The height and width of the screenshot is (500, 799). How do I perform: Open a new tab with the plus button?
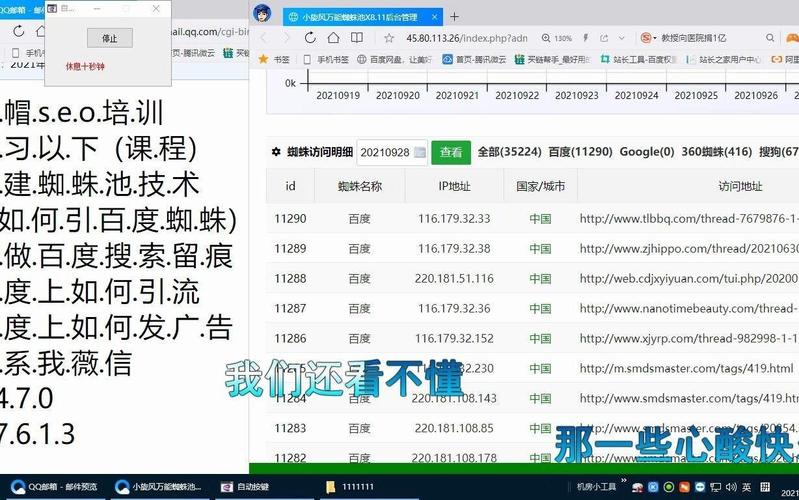click(454, 17)
